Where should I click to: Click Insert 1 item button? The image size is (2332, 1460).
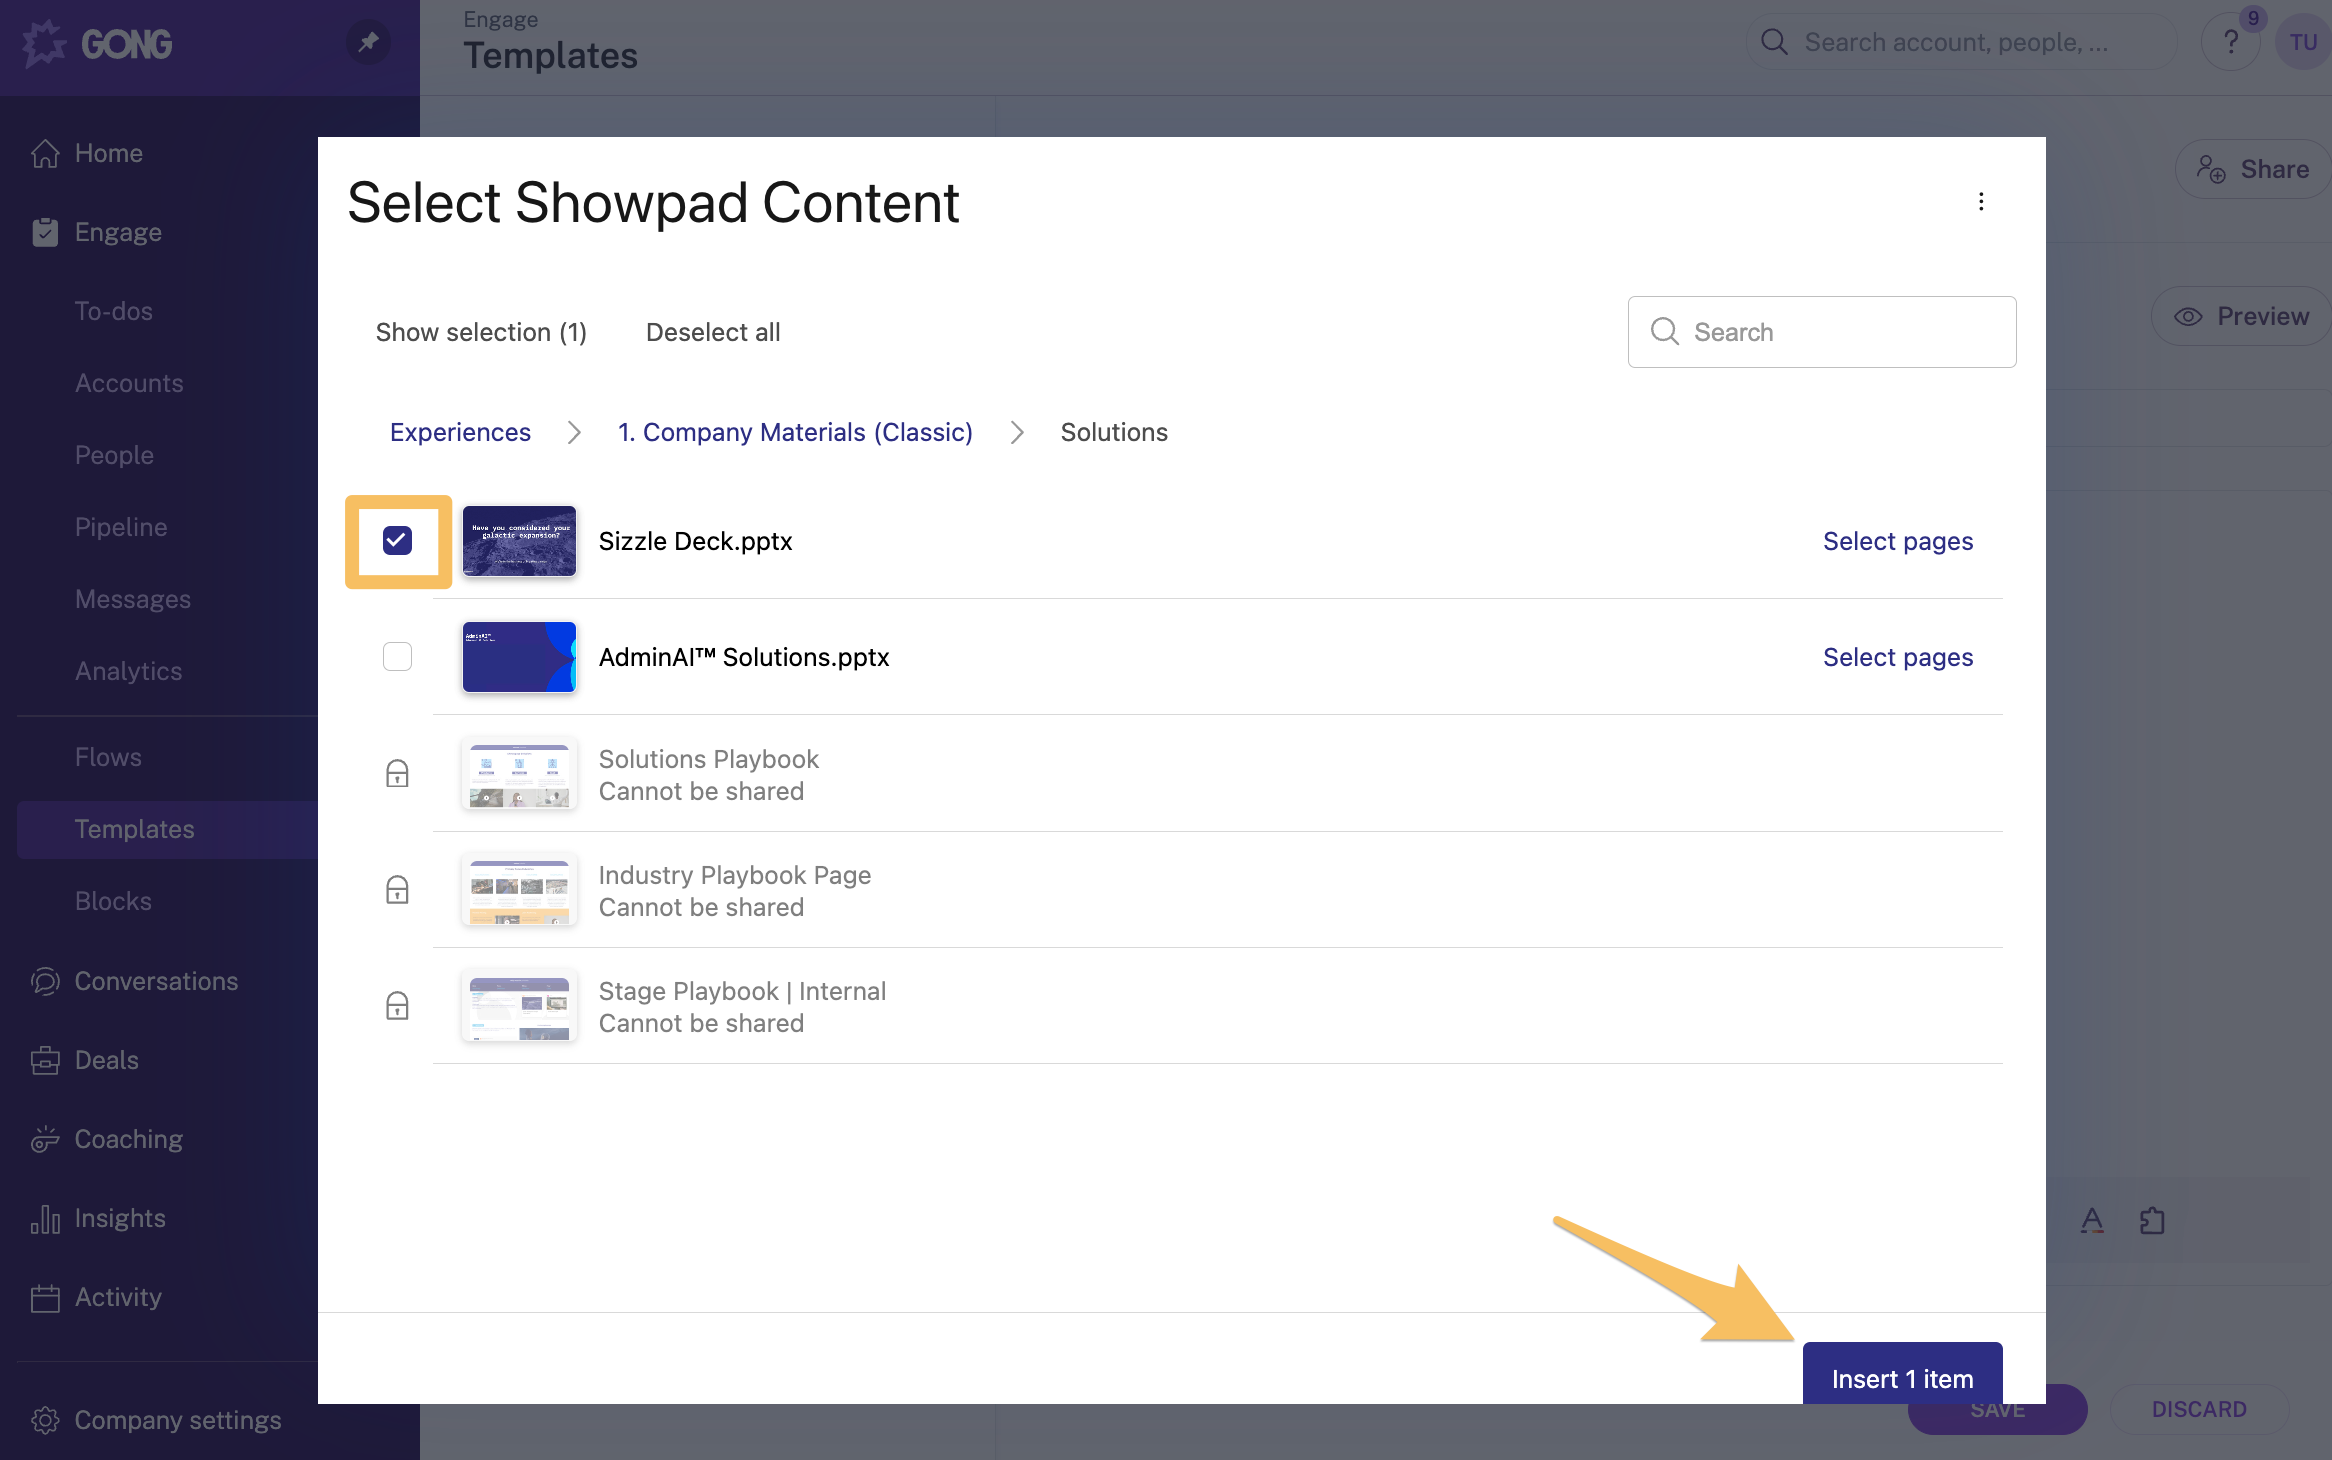[1902, 1374]
